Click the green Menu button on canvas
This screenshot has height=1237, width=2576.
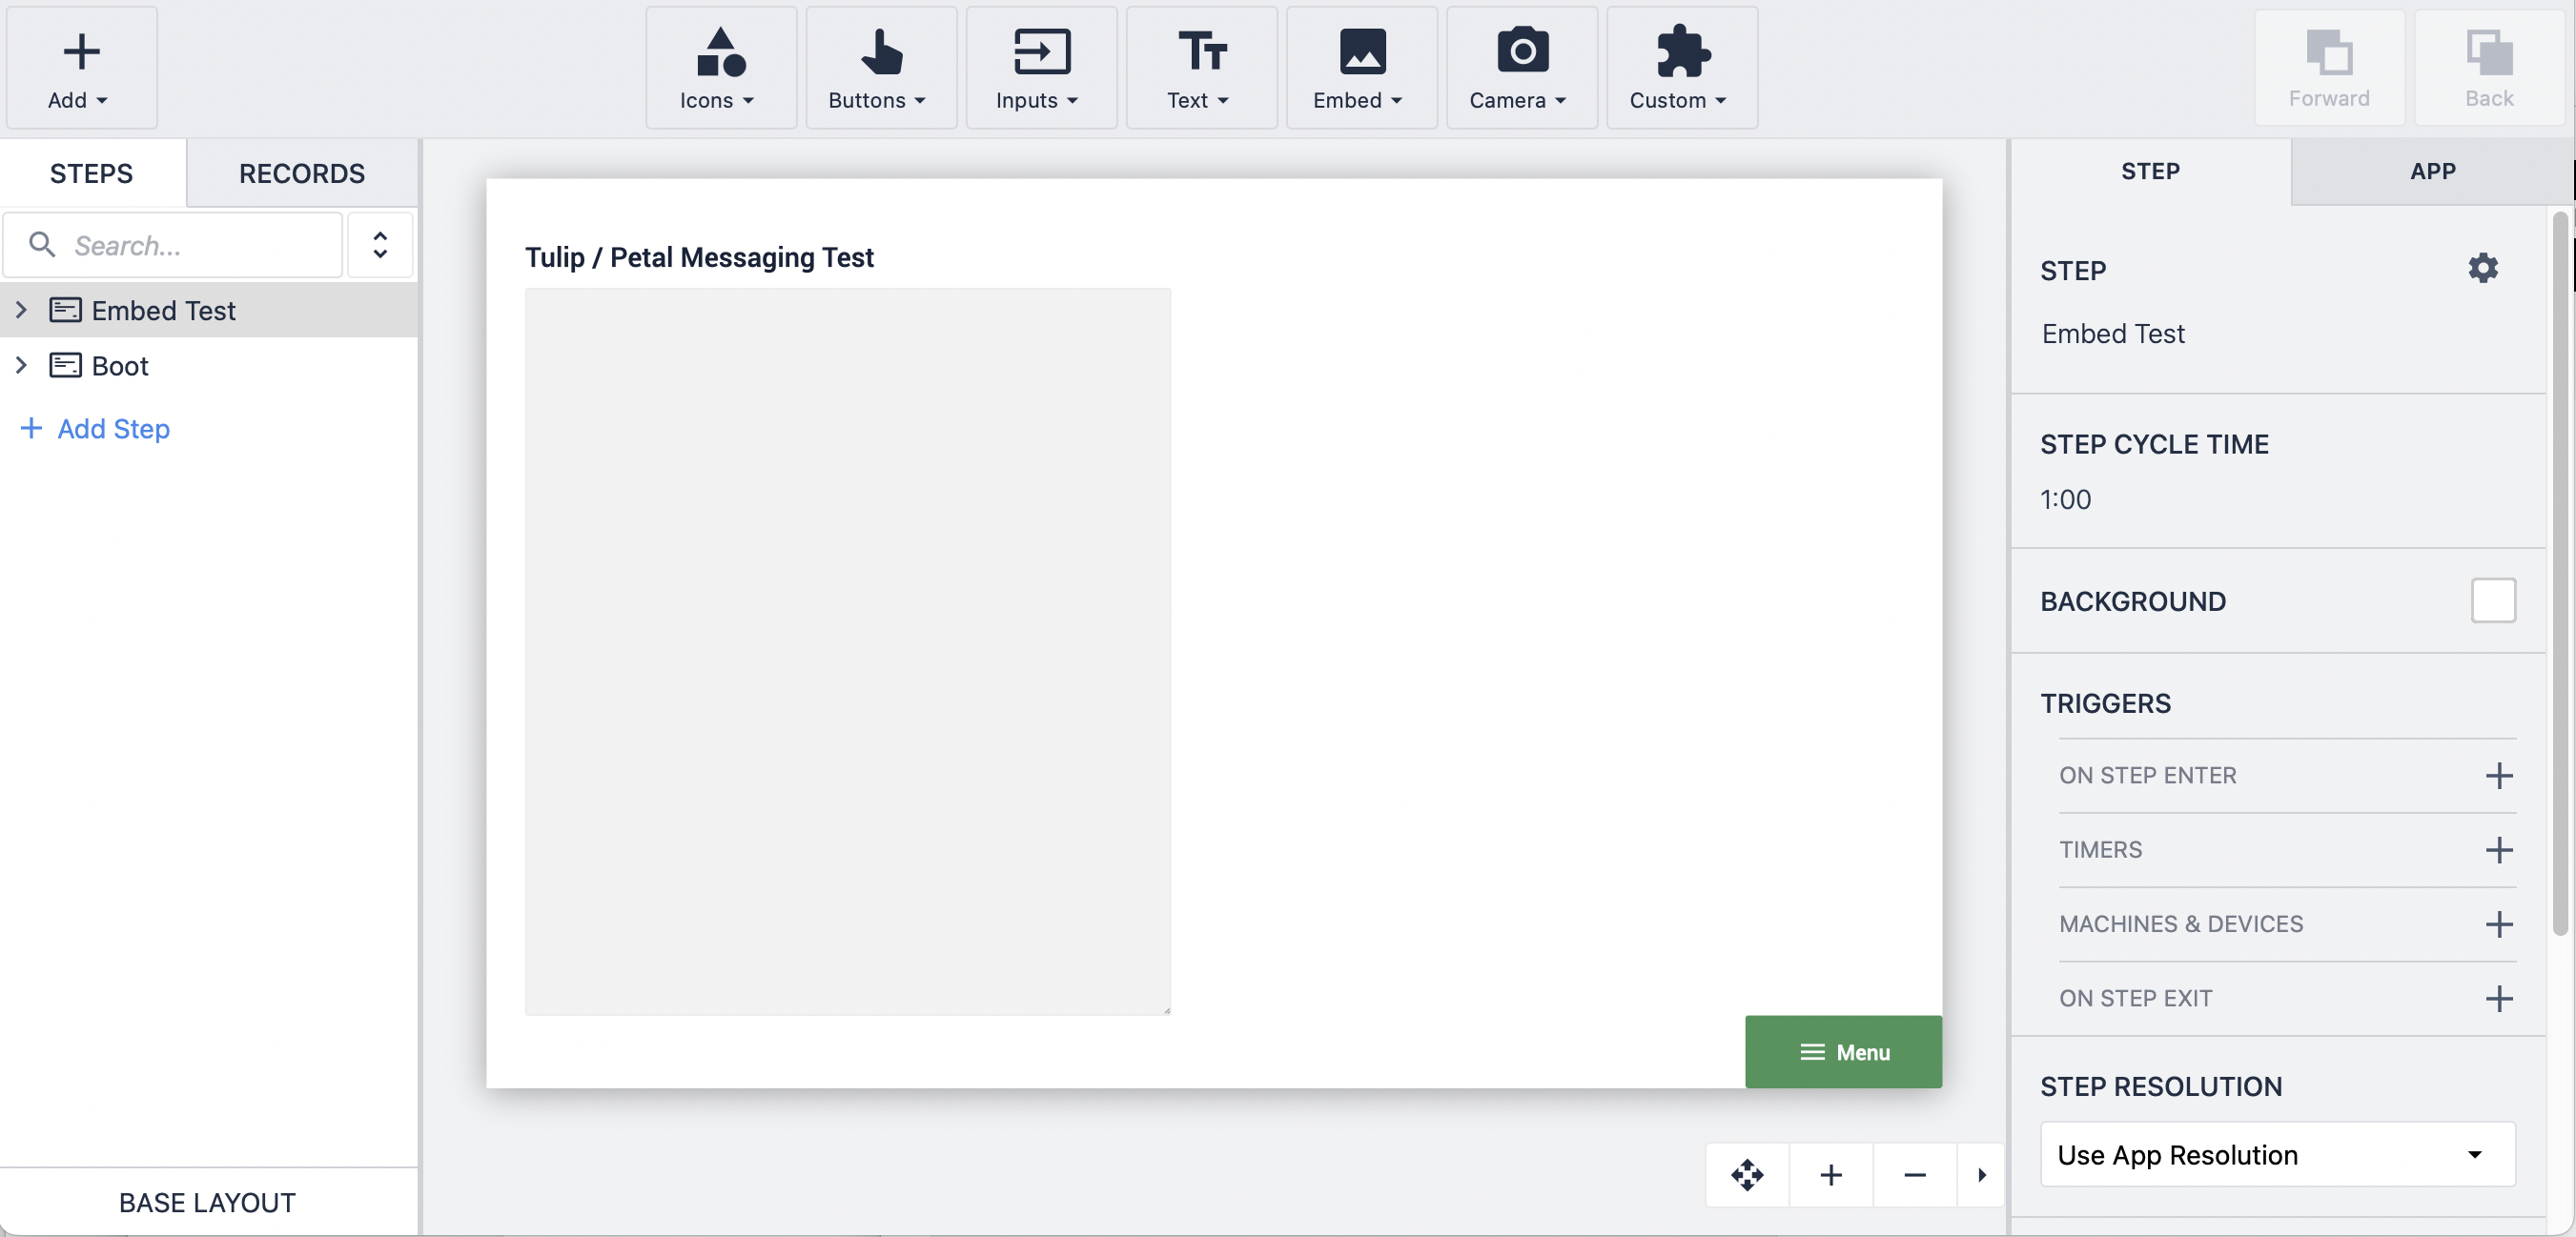coord(1843,1052)
